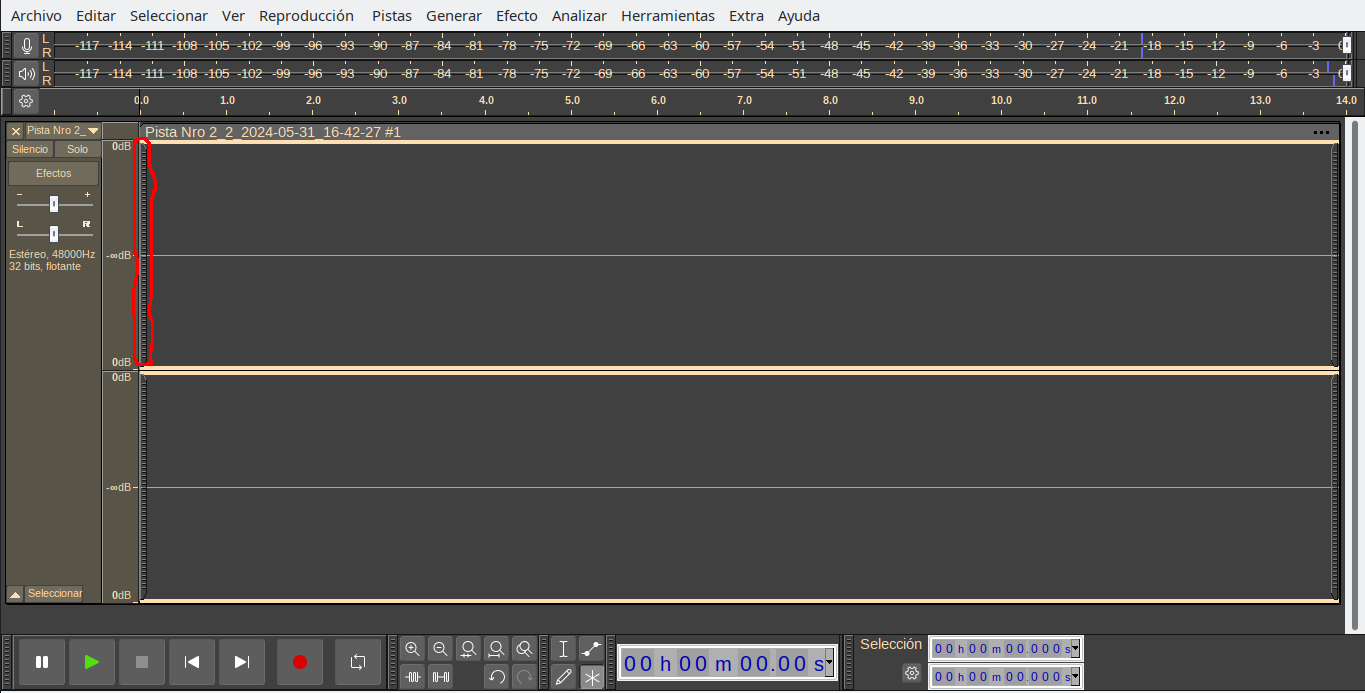The height and width of the screenshot is (693, 1365).
Task: Choose the Envelope tool
Action: (592, 648)
